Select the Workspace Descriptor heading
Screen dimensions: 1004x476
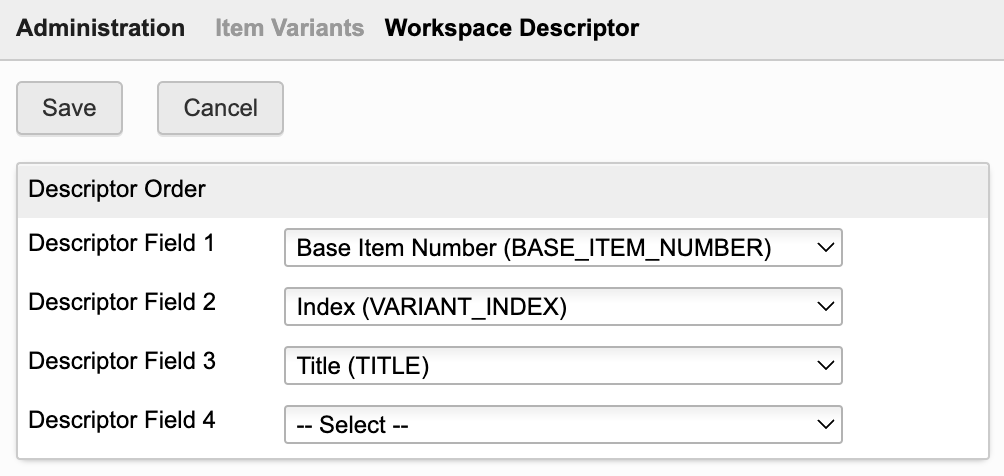(x=511, y=28)
